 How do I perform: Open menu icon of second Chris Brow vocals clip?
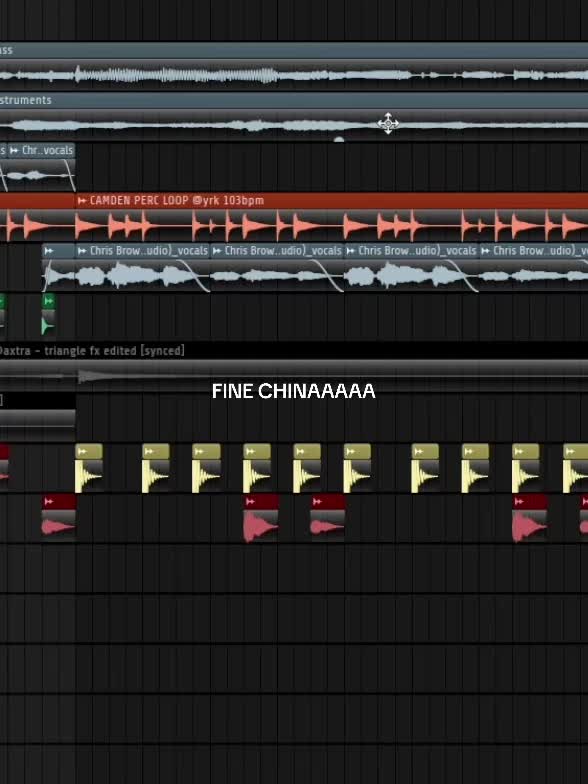[217, 251]
